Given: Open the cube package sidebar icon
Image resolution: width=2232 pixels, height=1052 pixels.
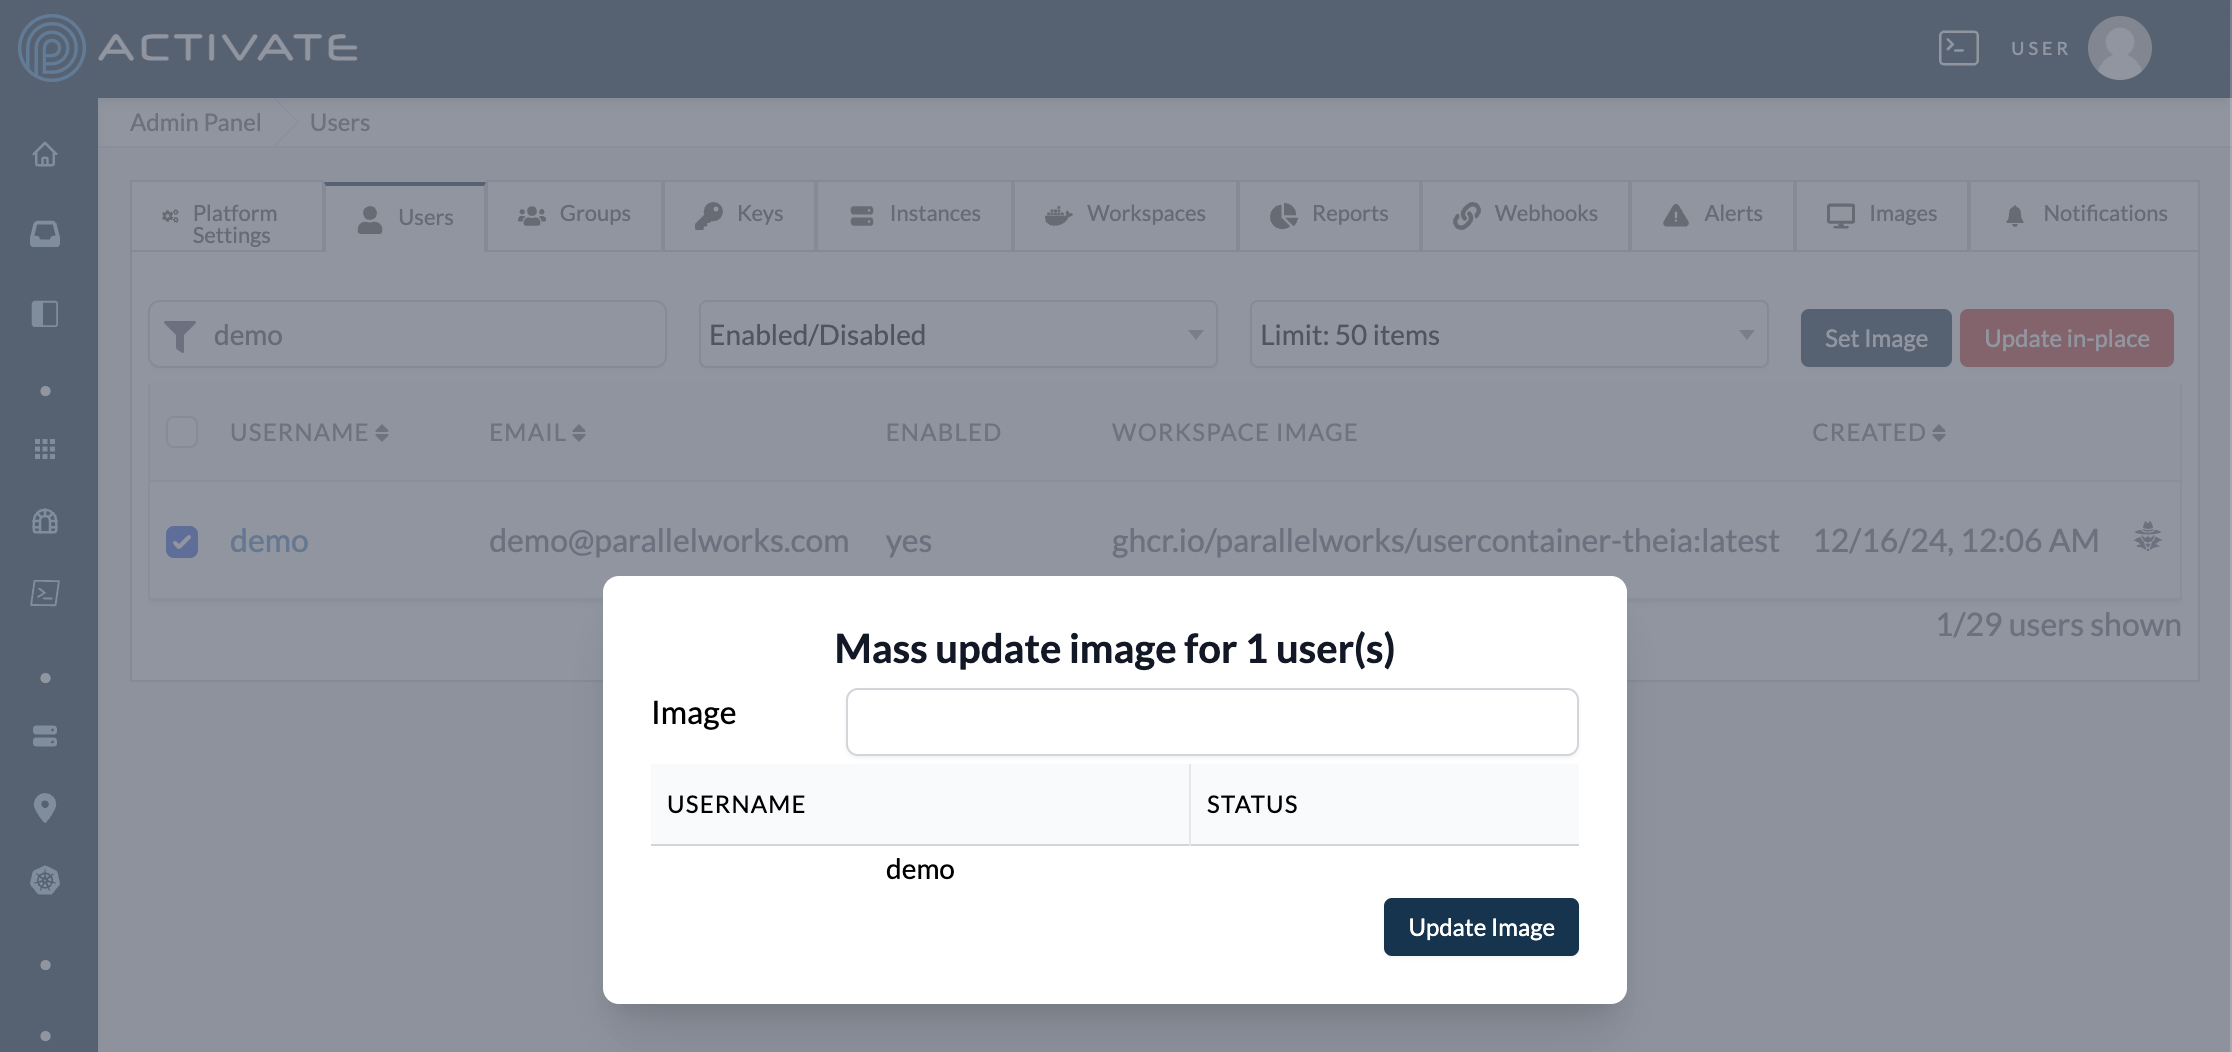Looking at the screenshot, I should coord(45,521).
